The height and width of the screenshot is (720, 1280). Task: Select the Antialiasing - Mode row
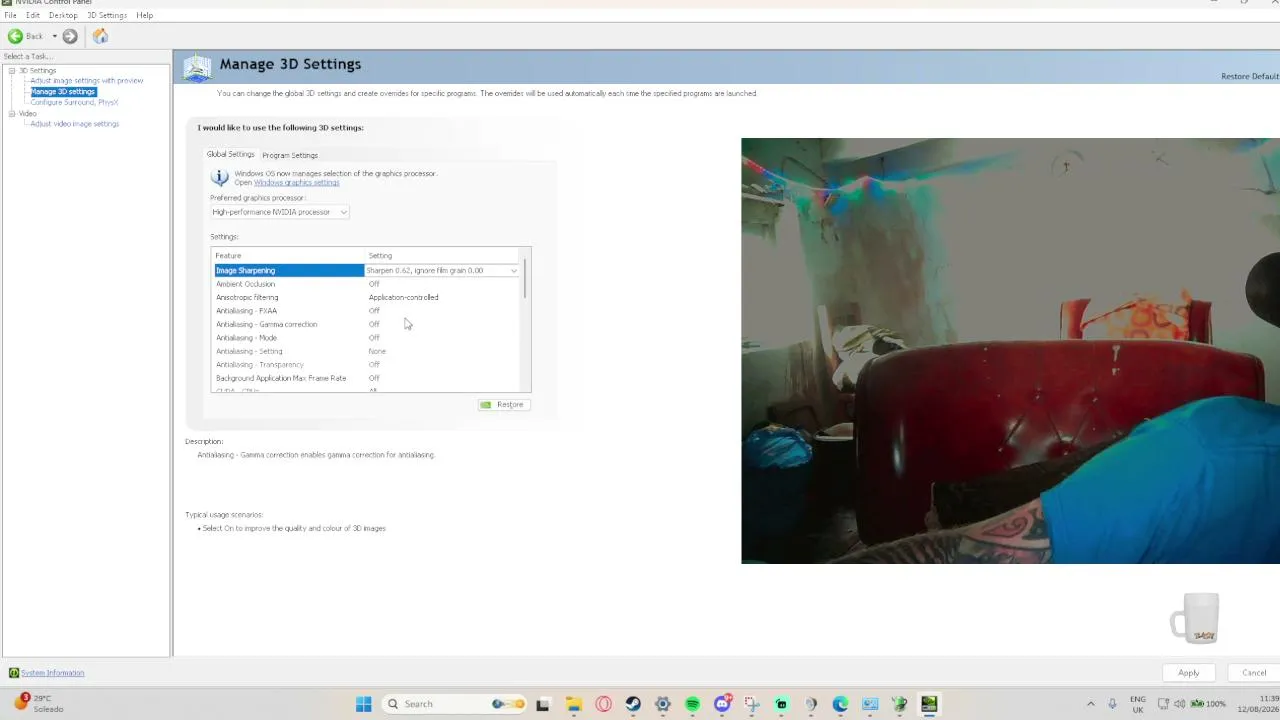(367, 338)
